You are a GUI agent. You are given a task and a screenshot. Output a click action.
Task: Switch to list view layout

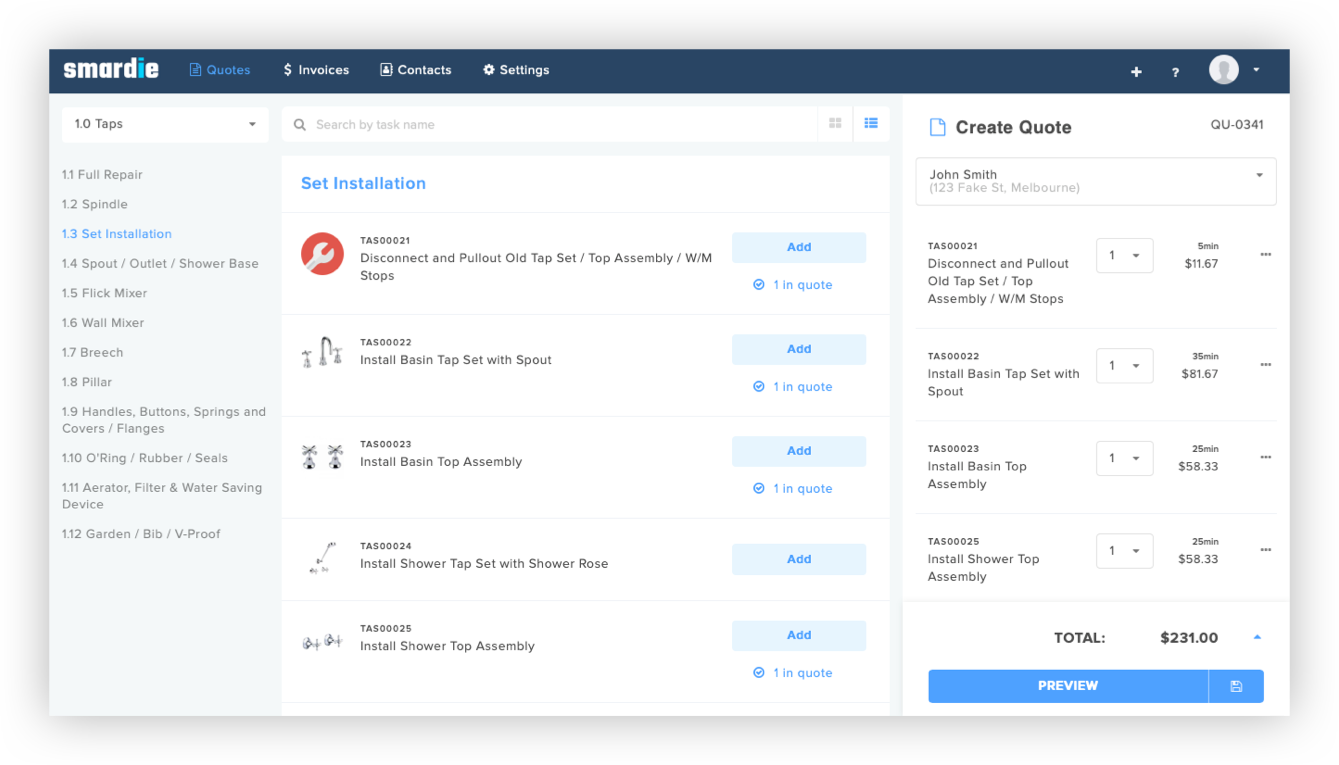tap(871, 124)
